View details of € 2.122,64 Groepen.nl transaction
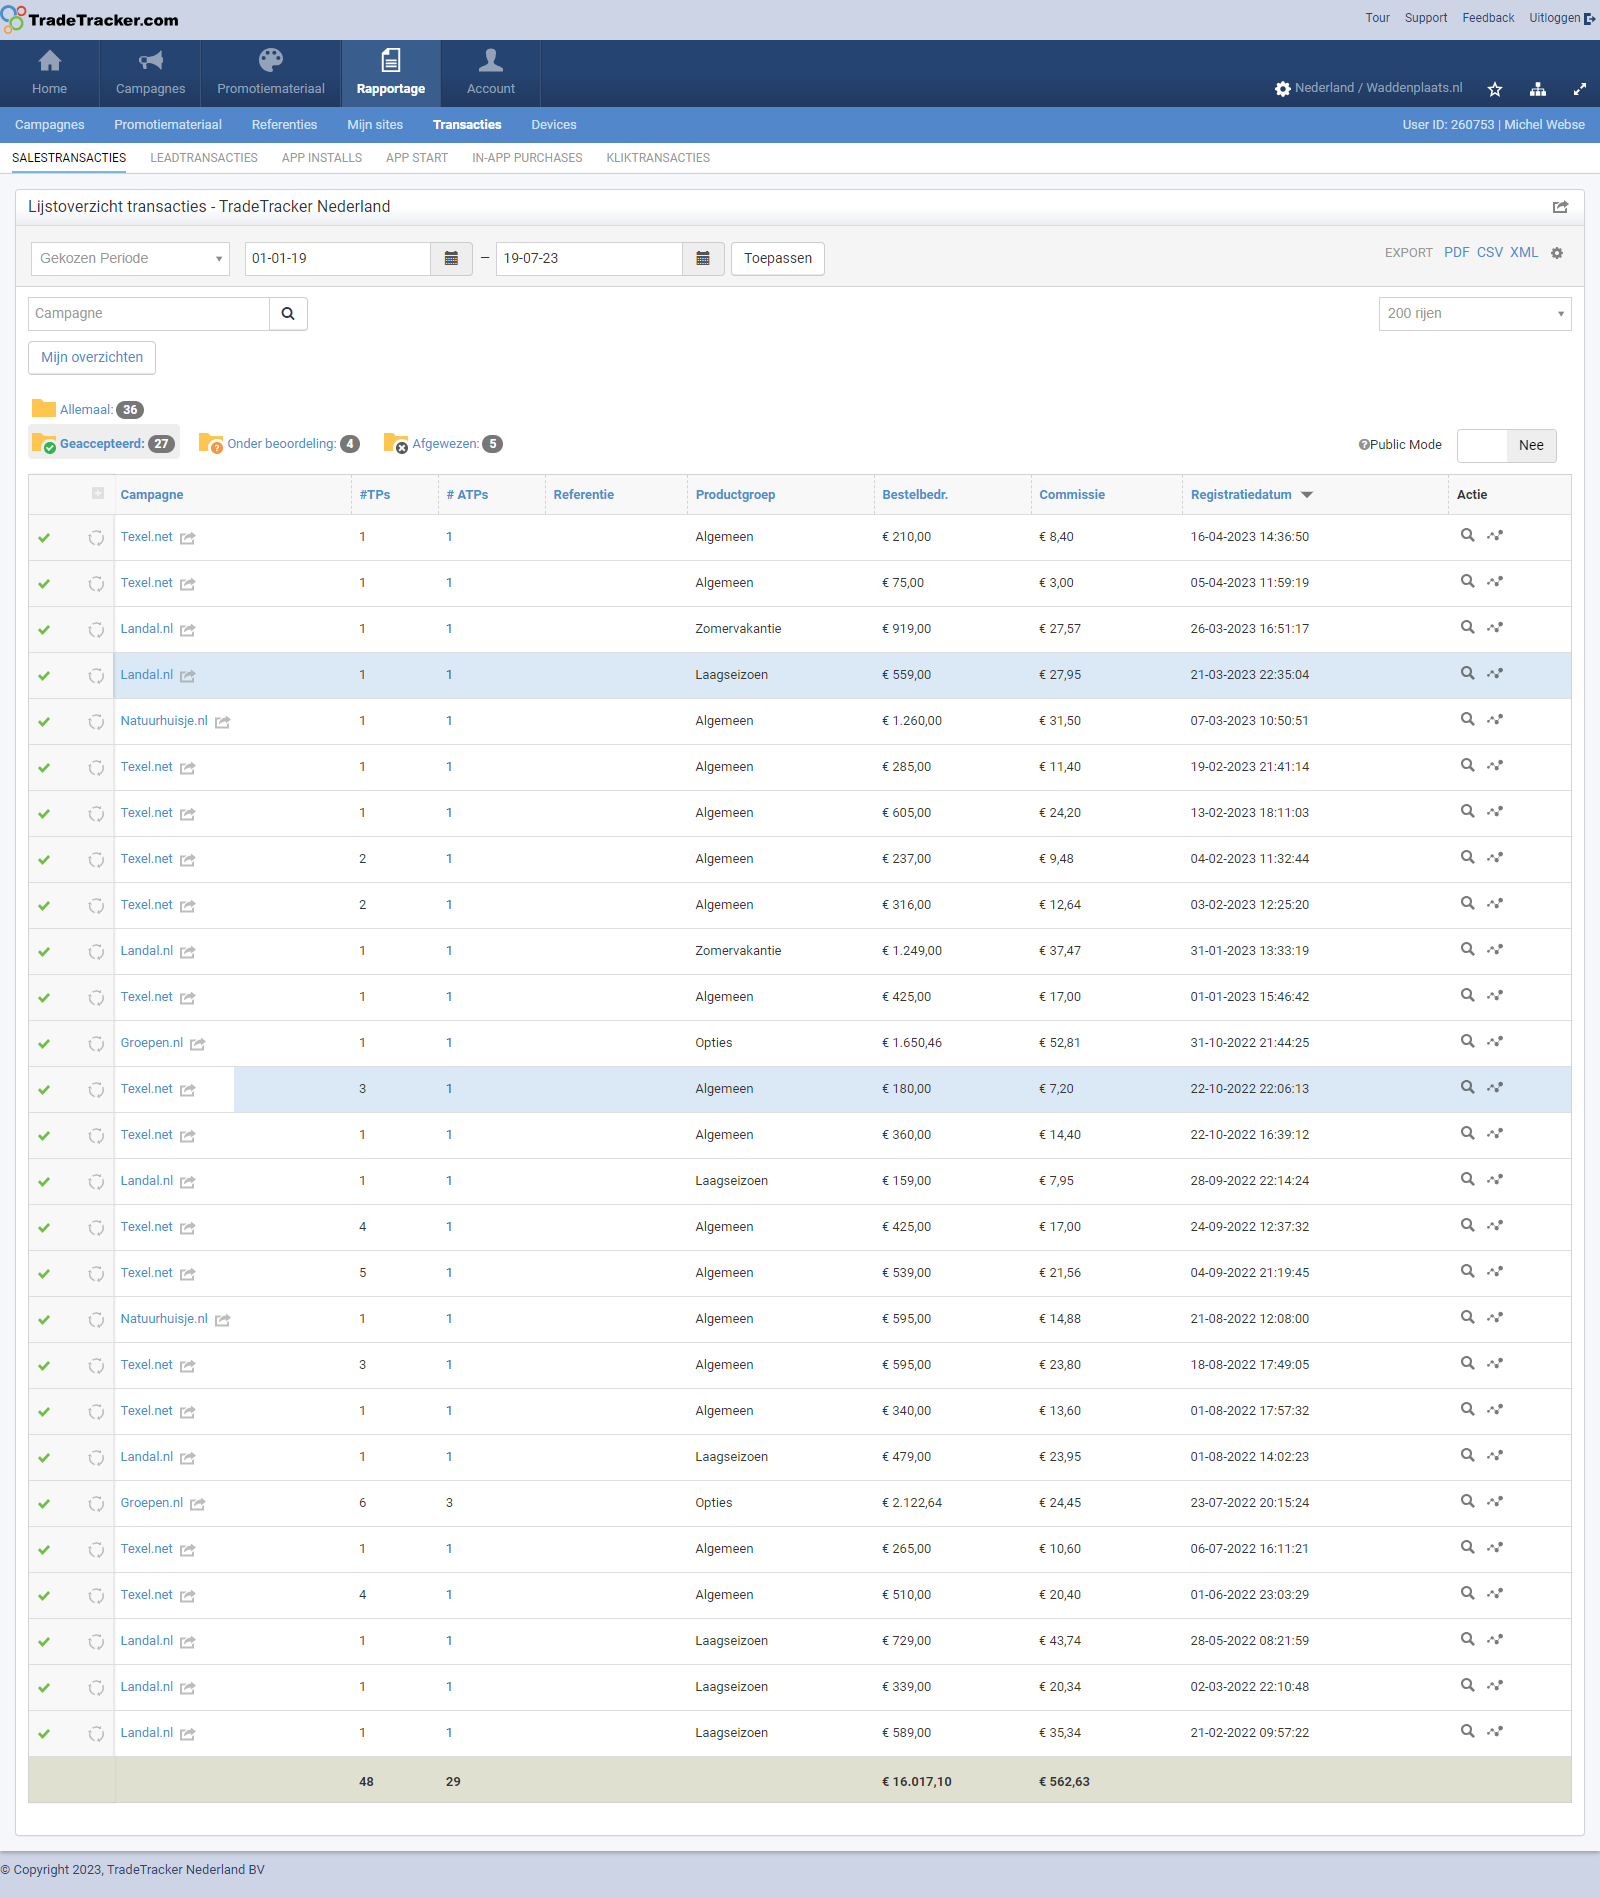Viewport: 1600px width, 1898px height. (1467, 1501)
